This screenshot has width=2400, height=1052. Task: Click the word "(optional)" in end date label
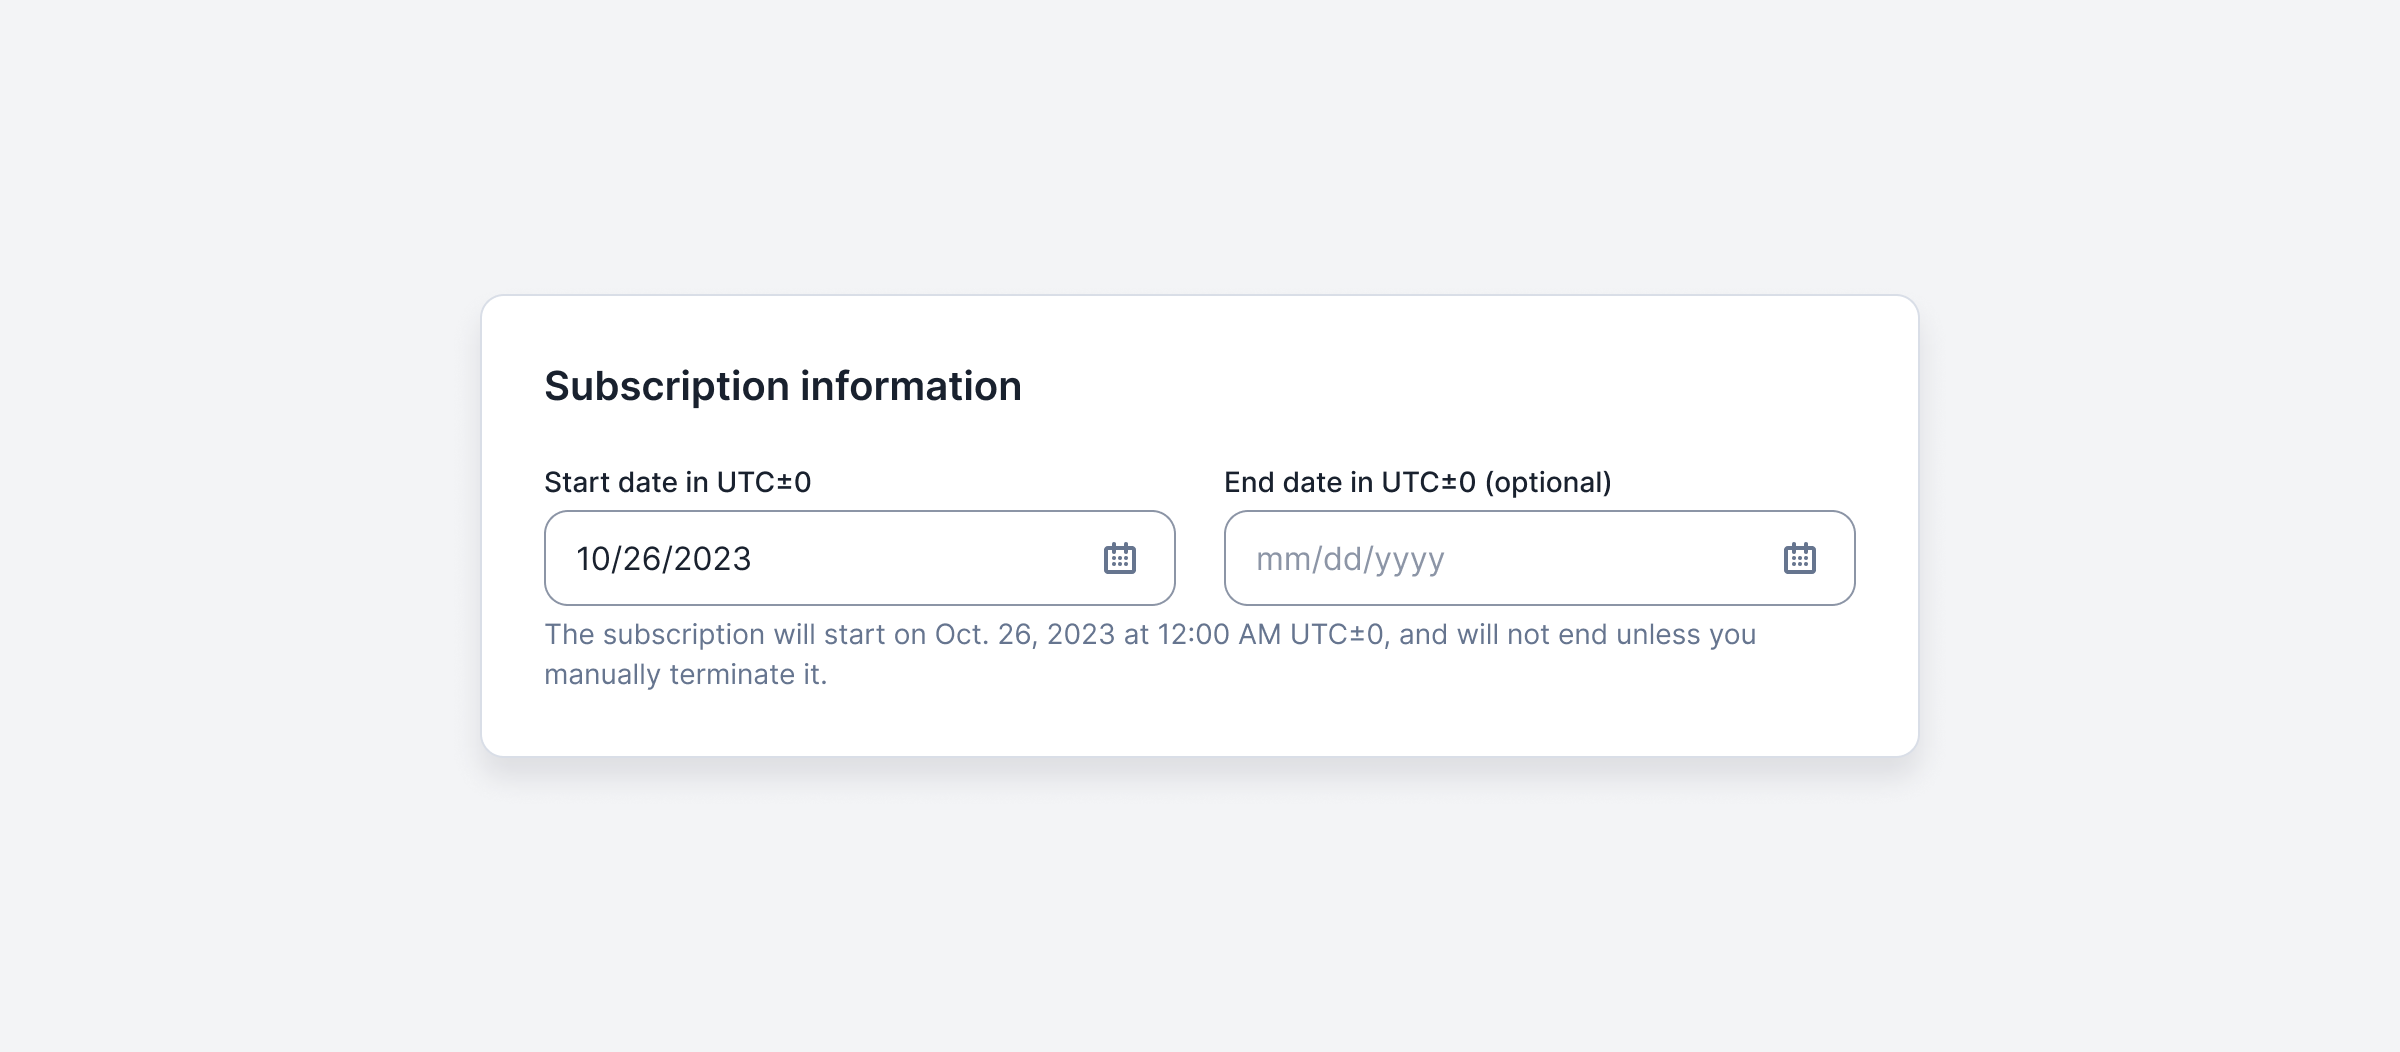click(x=1548, y=482)
